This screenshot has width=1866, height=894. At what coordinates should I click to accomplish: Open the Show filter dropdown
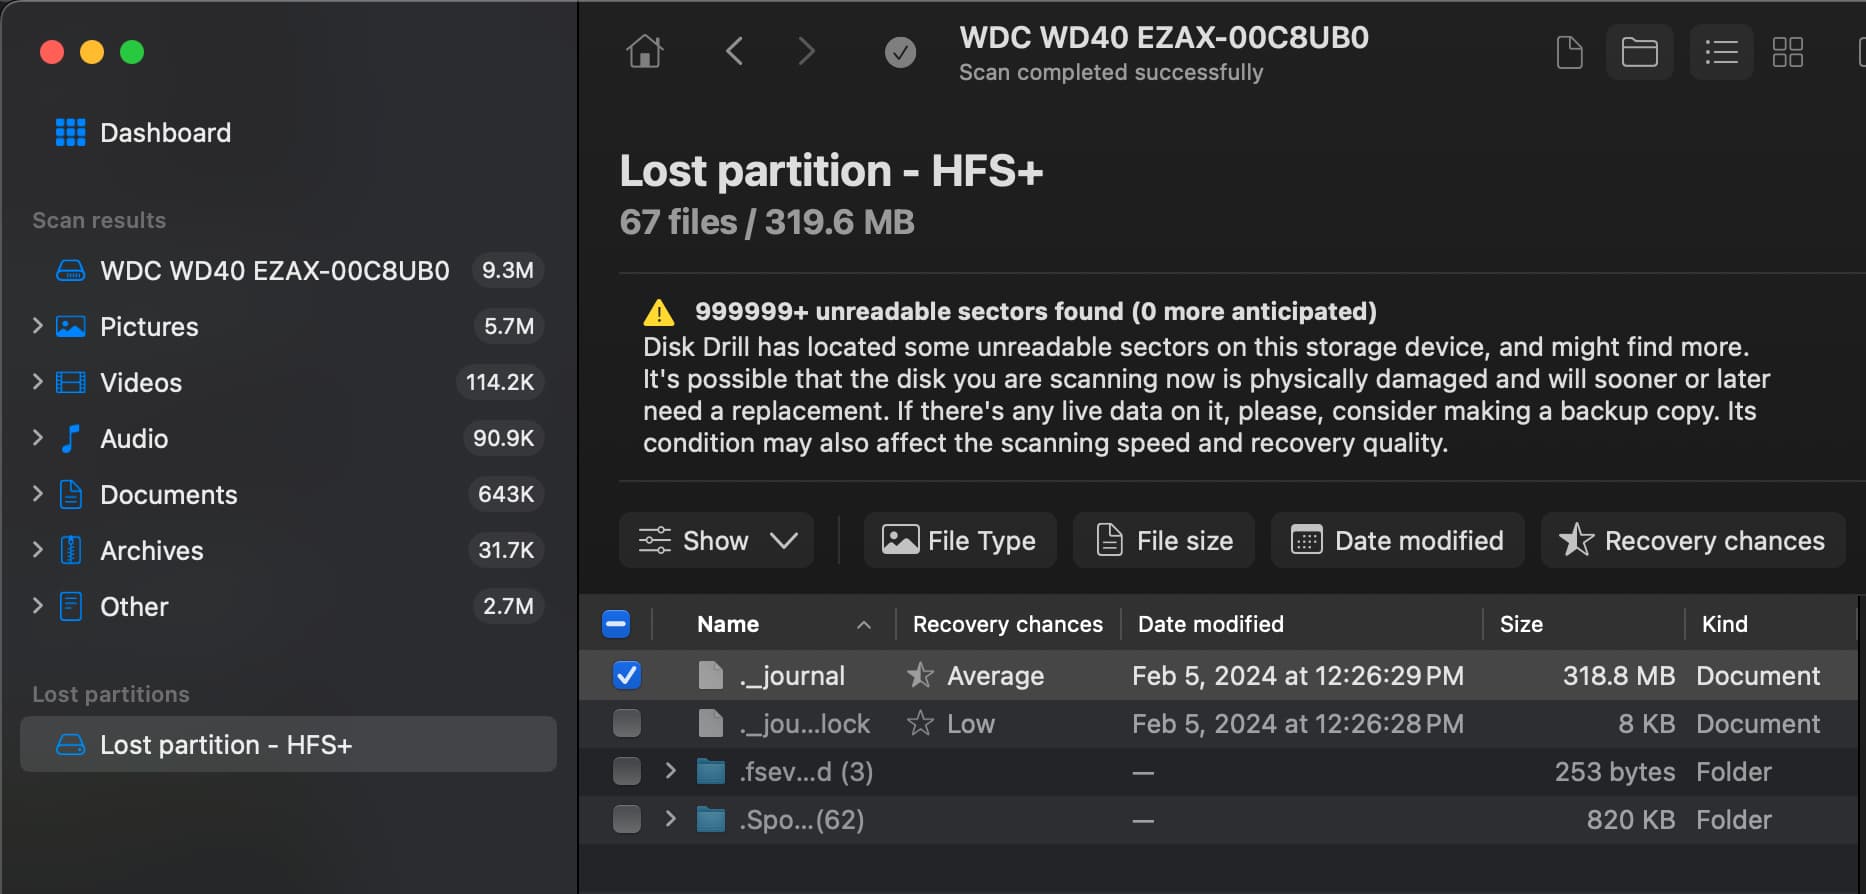pos(716,541)
